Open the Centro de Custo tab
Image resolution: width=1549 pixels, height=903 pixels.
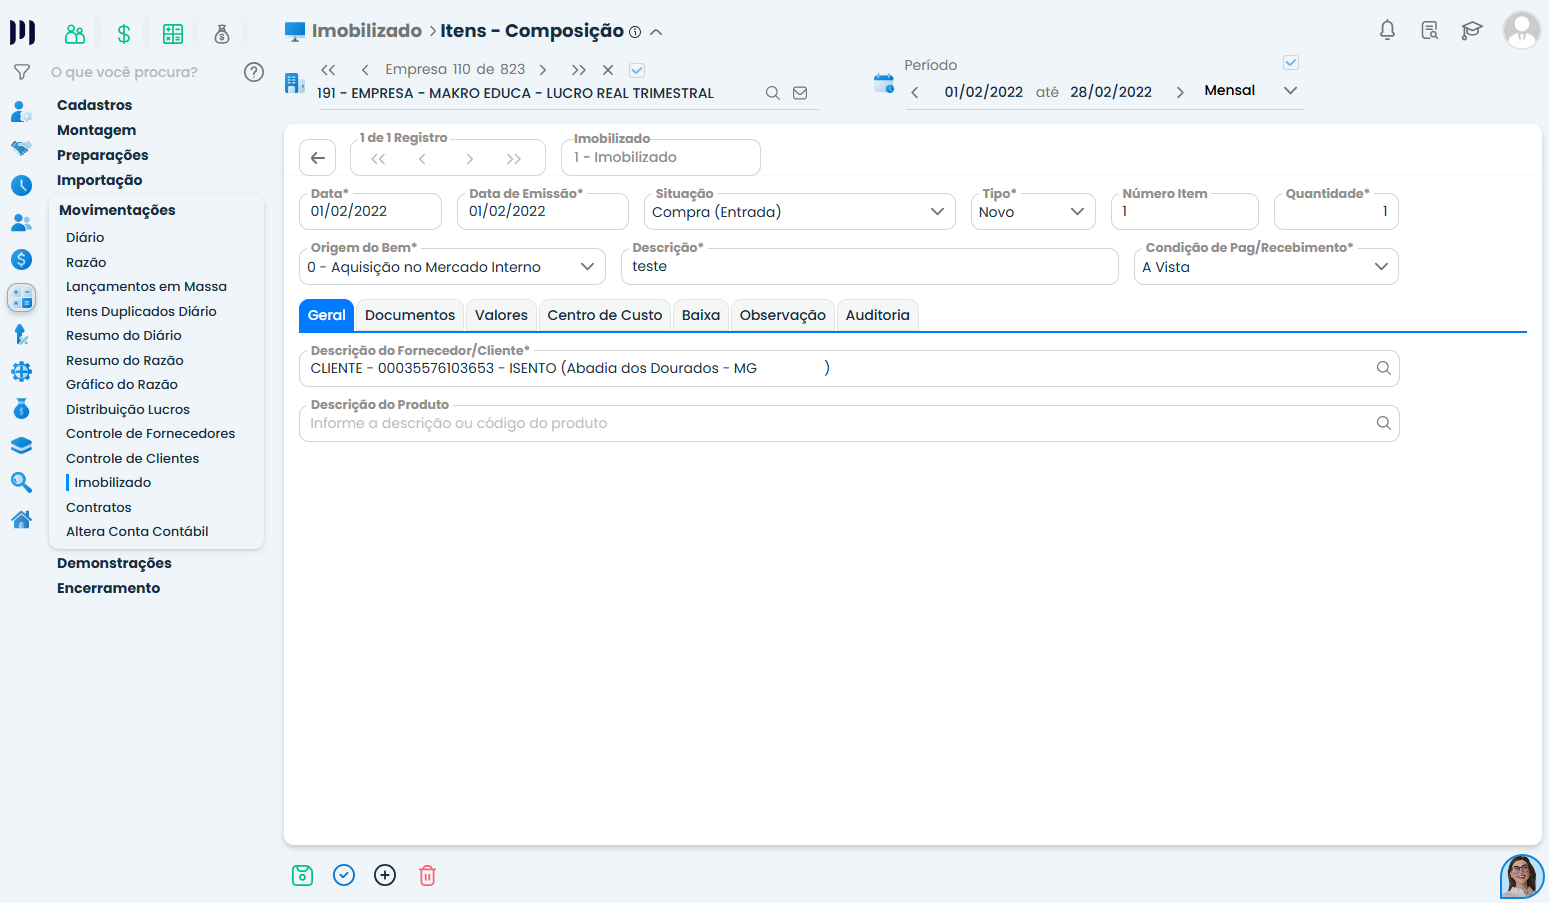[x=604, y=315]
